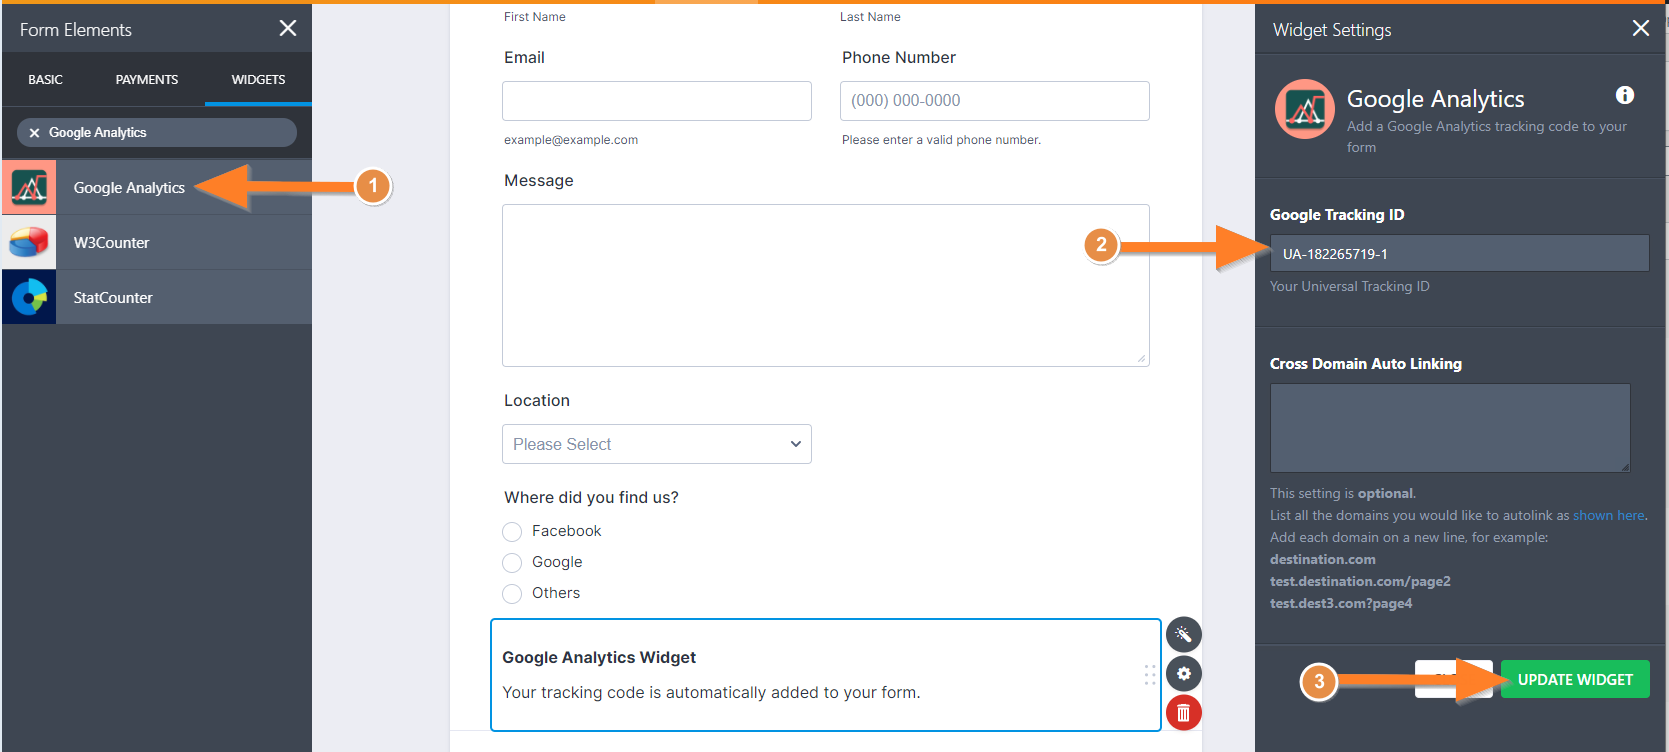Open widget settings gear icon
This screenshot has height=752, width=1669.
(x=1183, y=673)
